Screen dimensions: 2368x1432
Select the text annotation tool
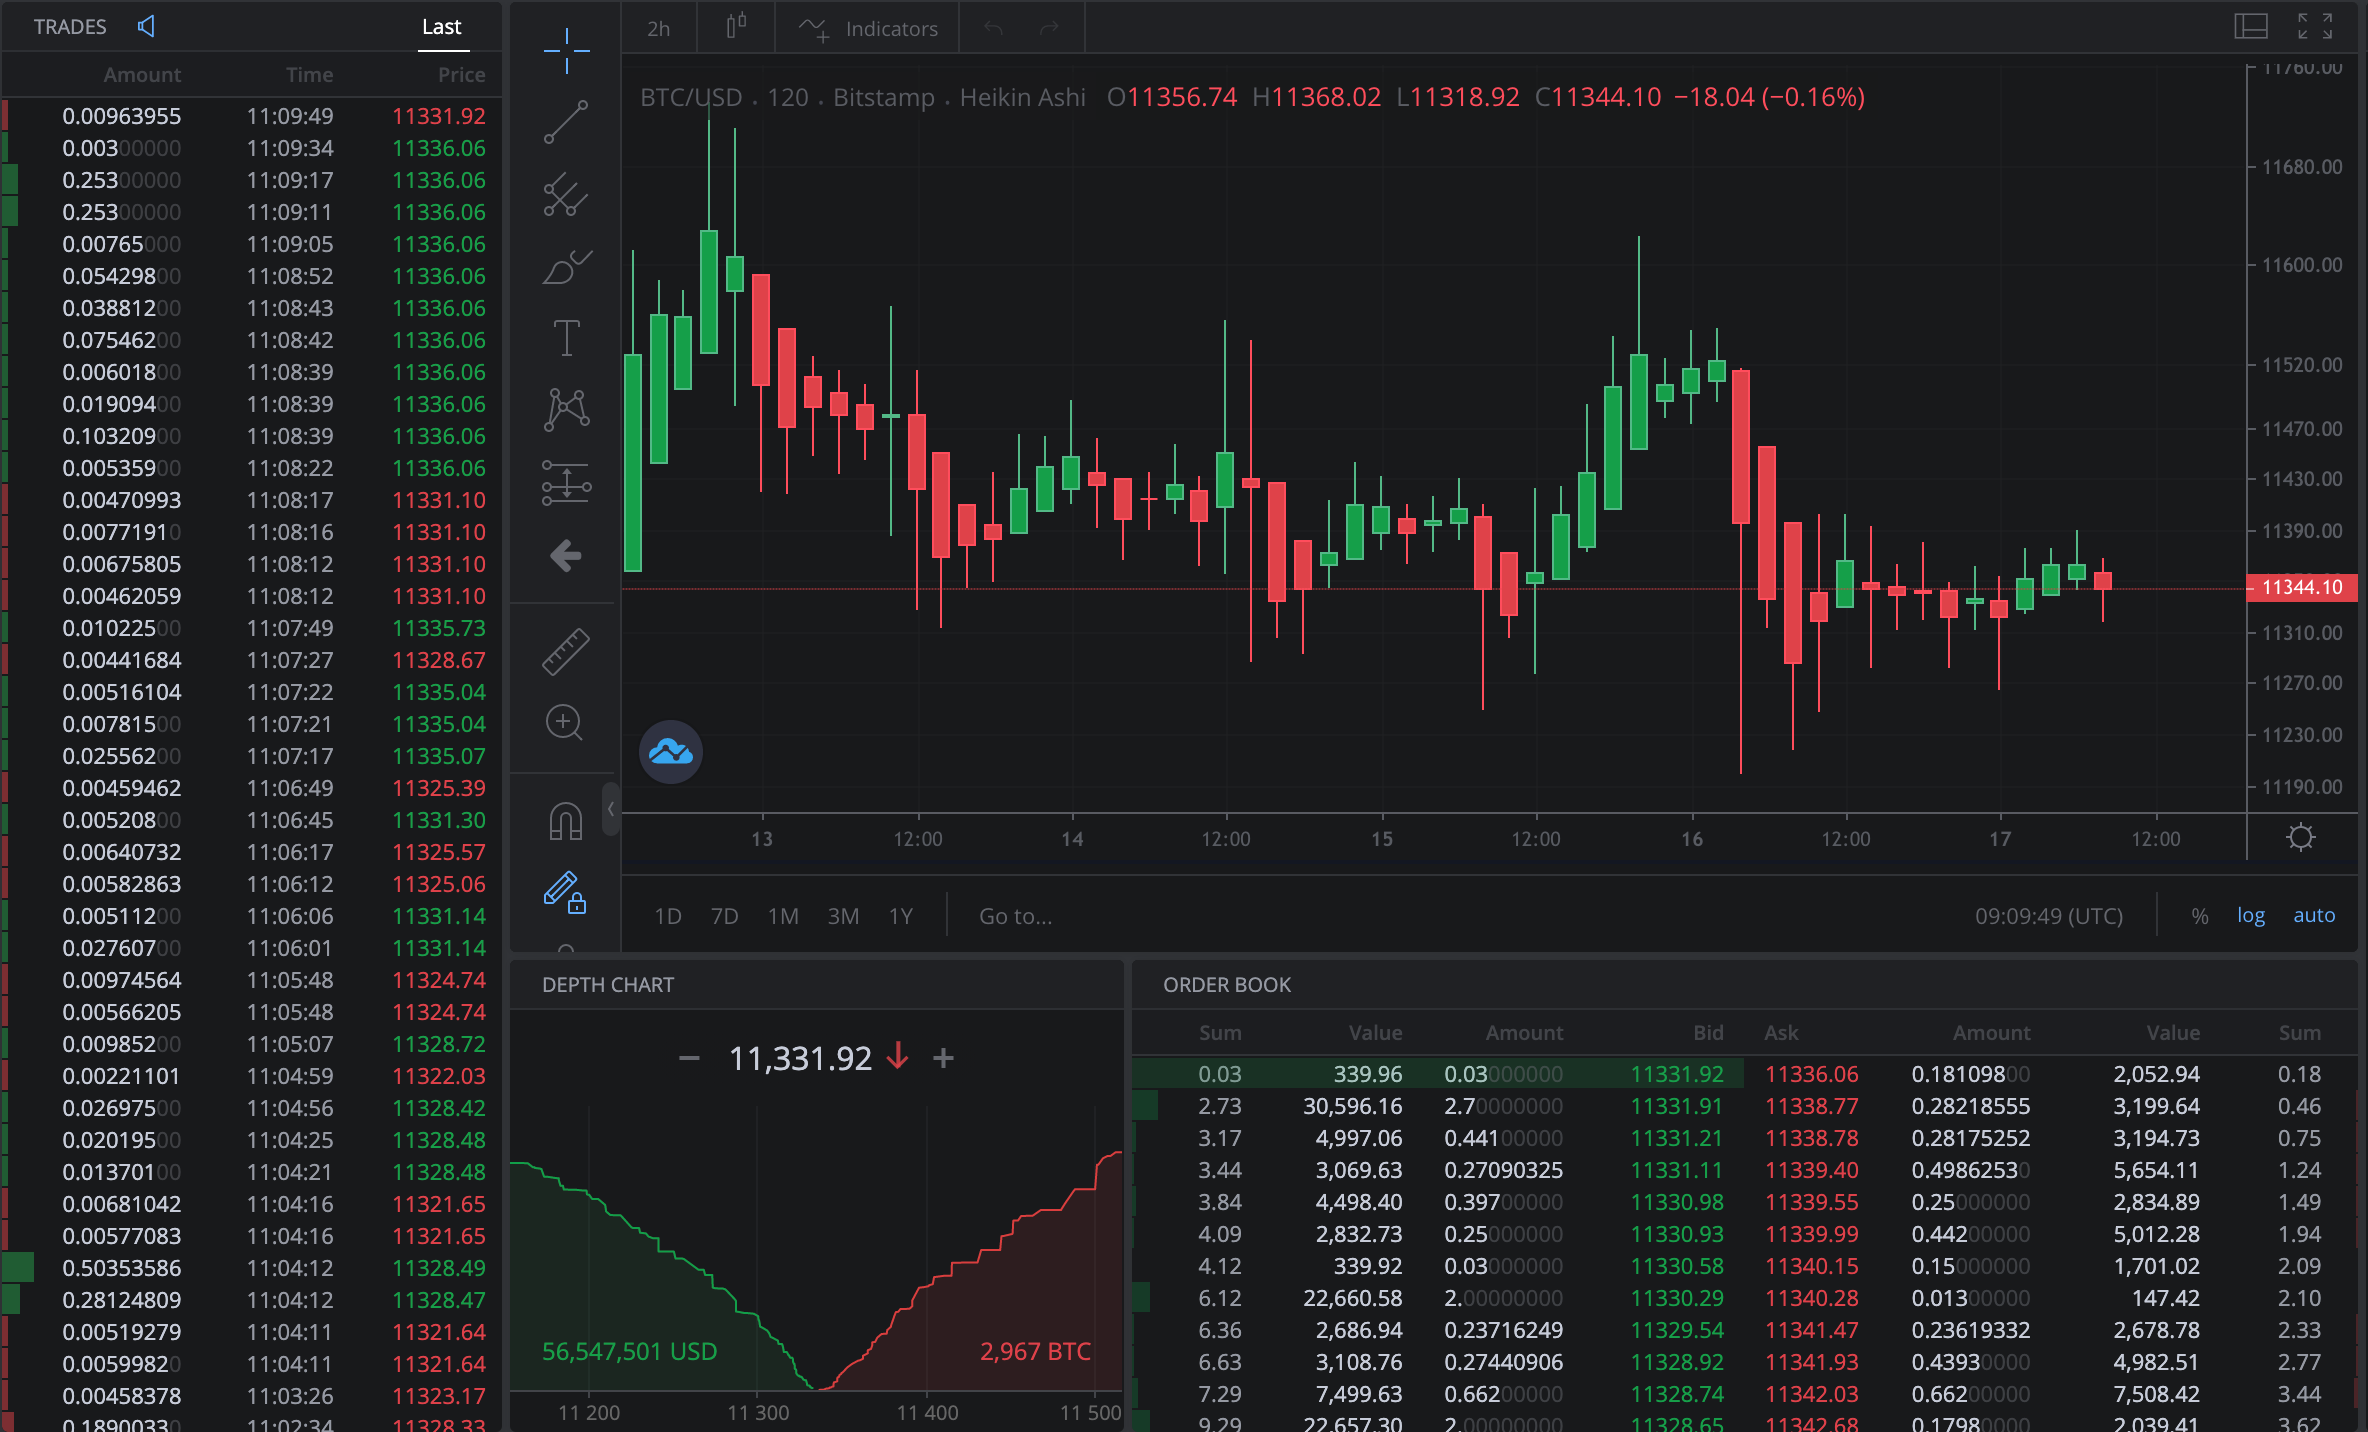tap(566, 338)
